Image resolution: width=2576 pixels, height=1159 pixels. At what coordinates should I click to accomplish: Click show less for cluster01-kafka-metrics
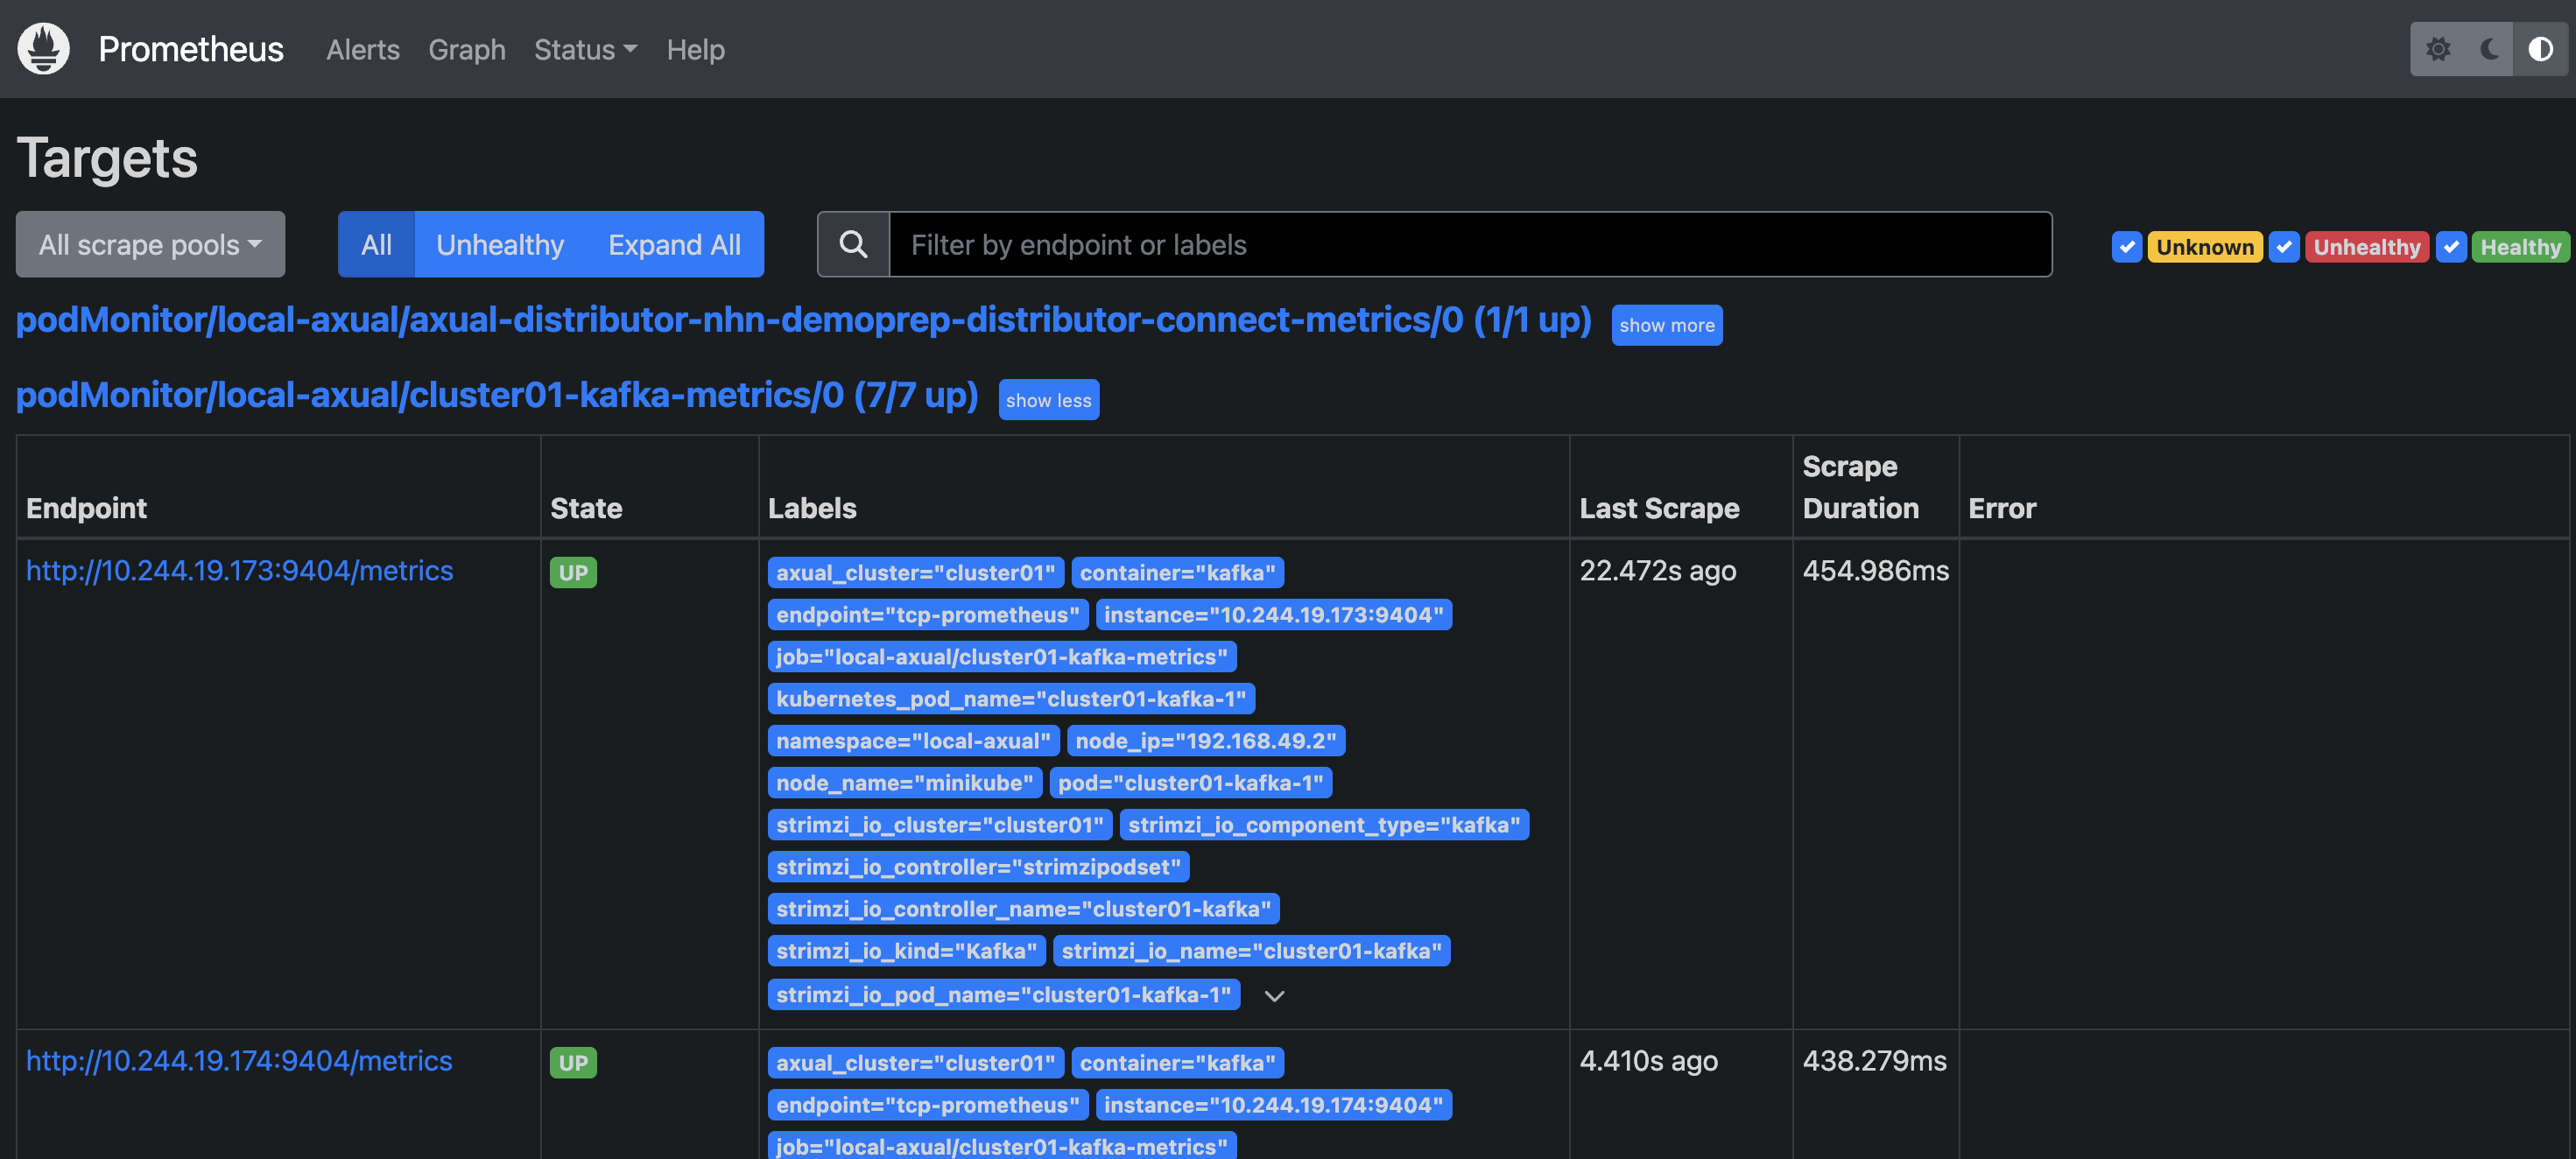pyautogui.click(x=1048, y=400)
